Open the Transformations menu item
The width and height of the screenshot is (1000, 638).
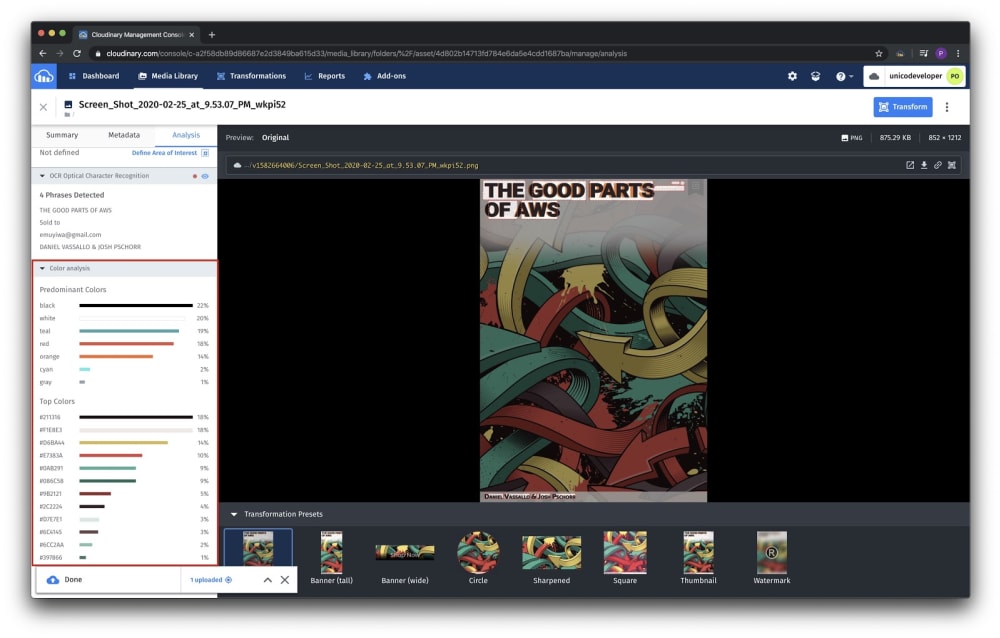[251, 76]
